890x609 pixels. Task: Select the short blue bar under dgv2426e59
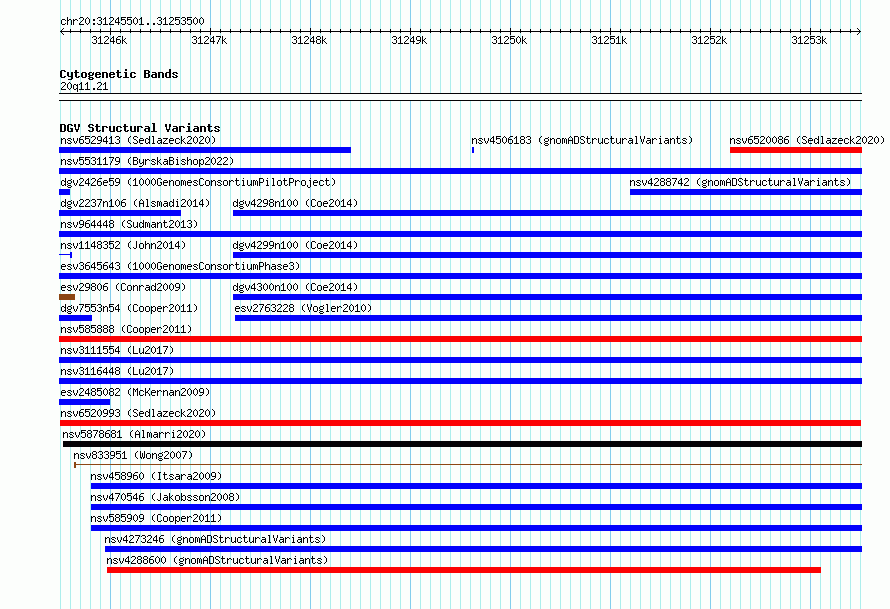(x=65, y=192)
